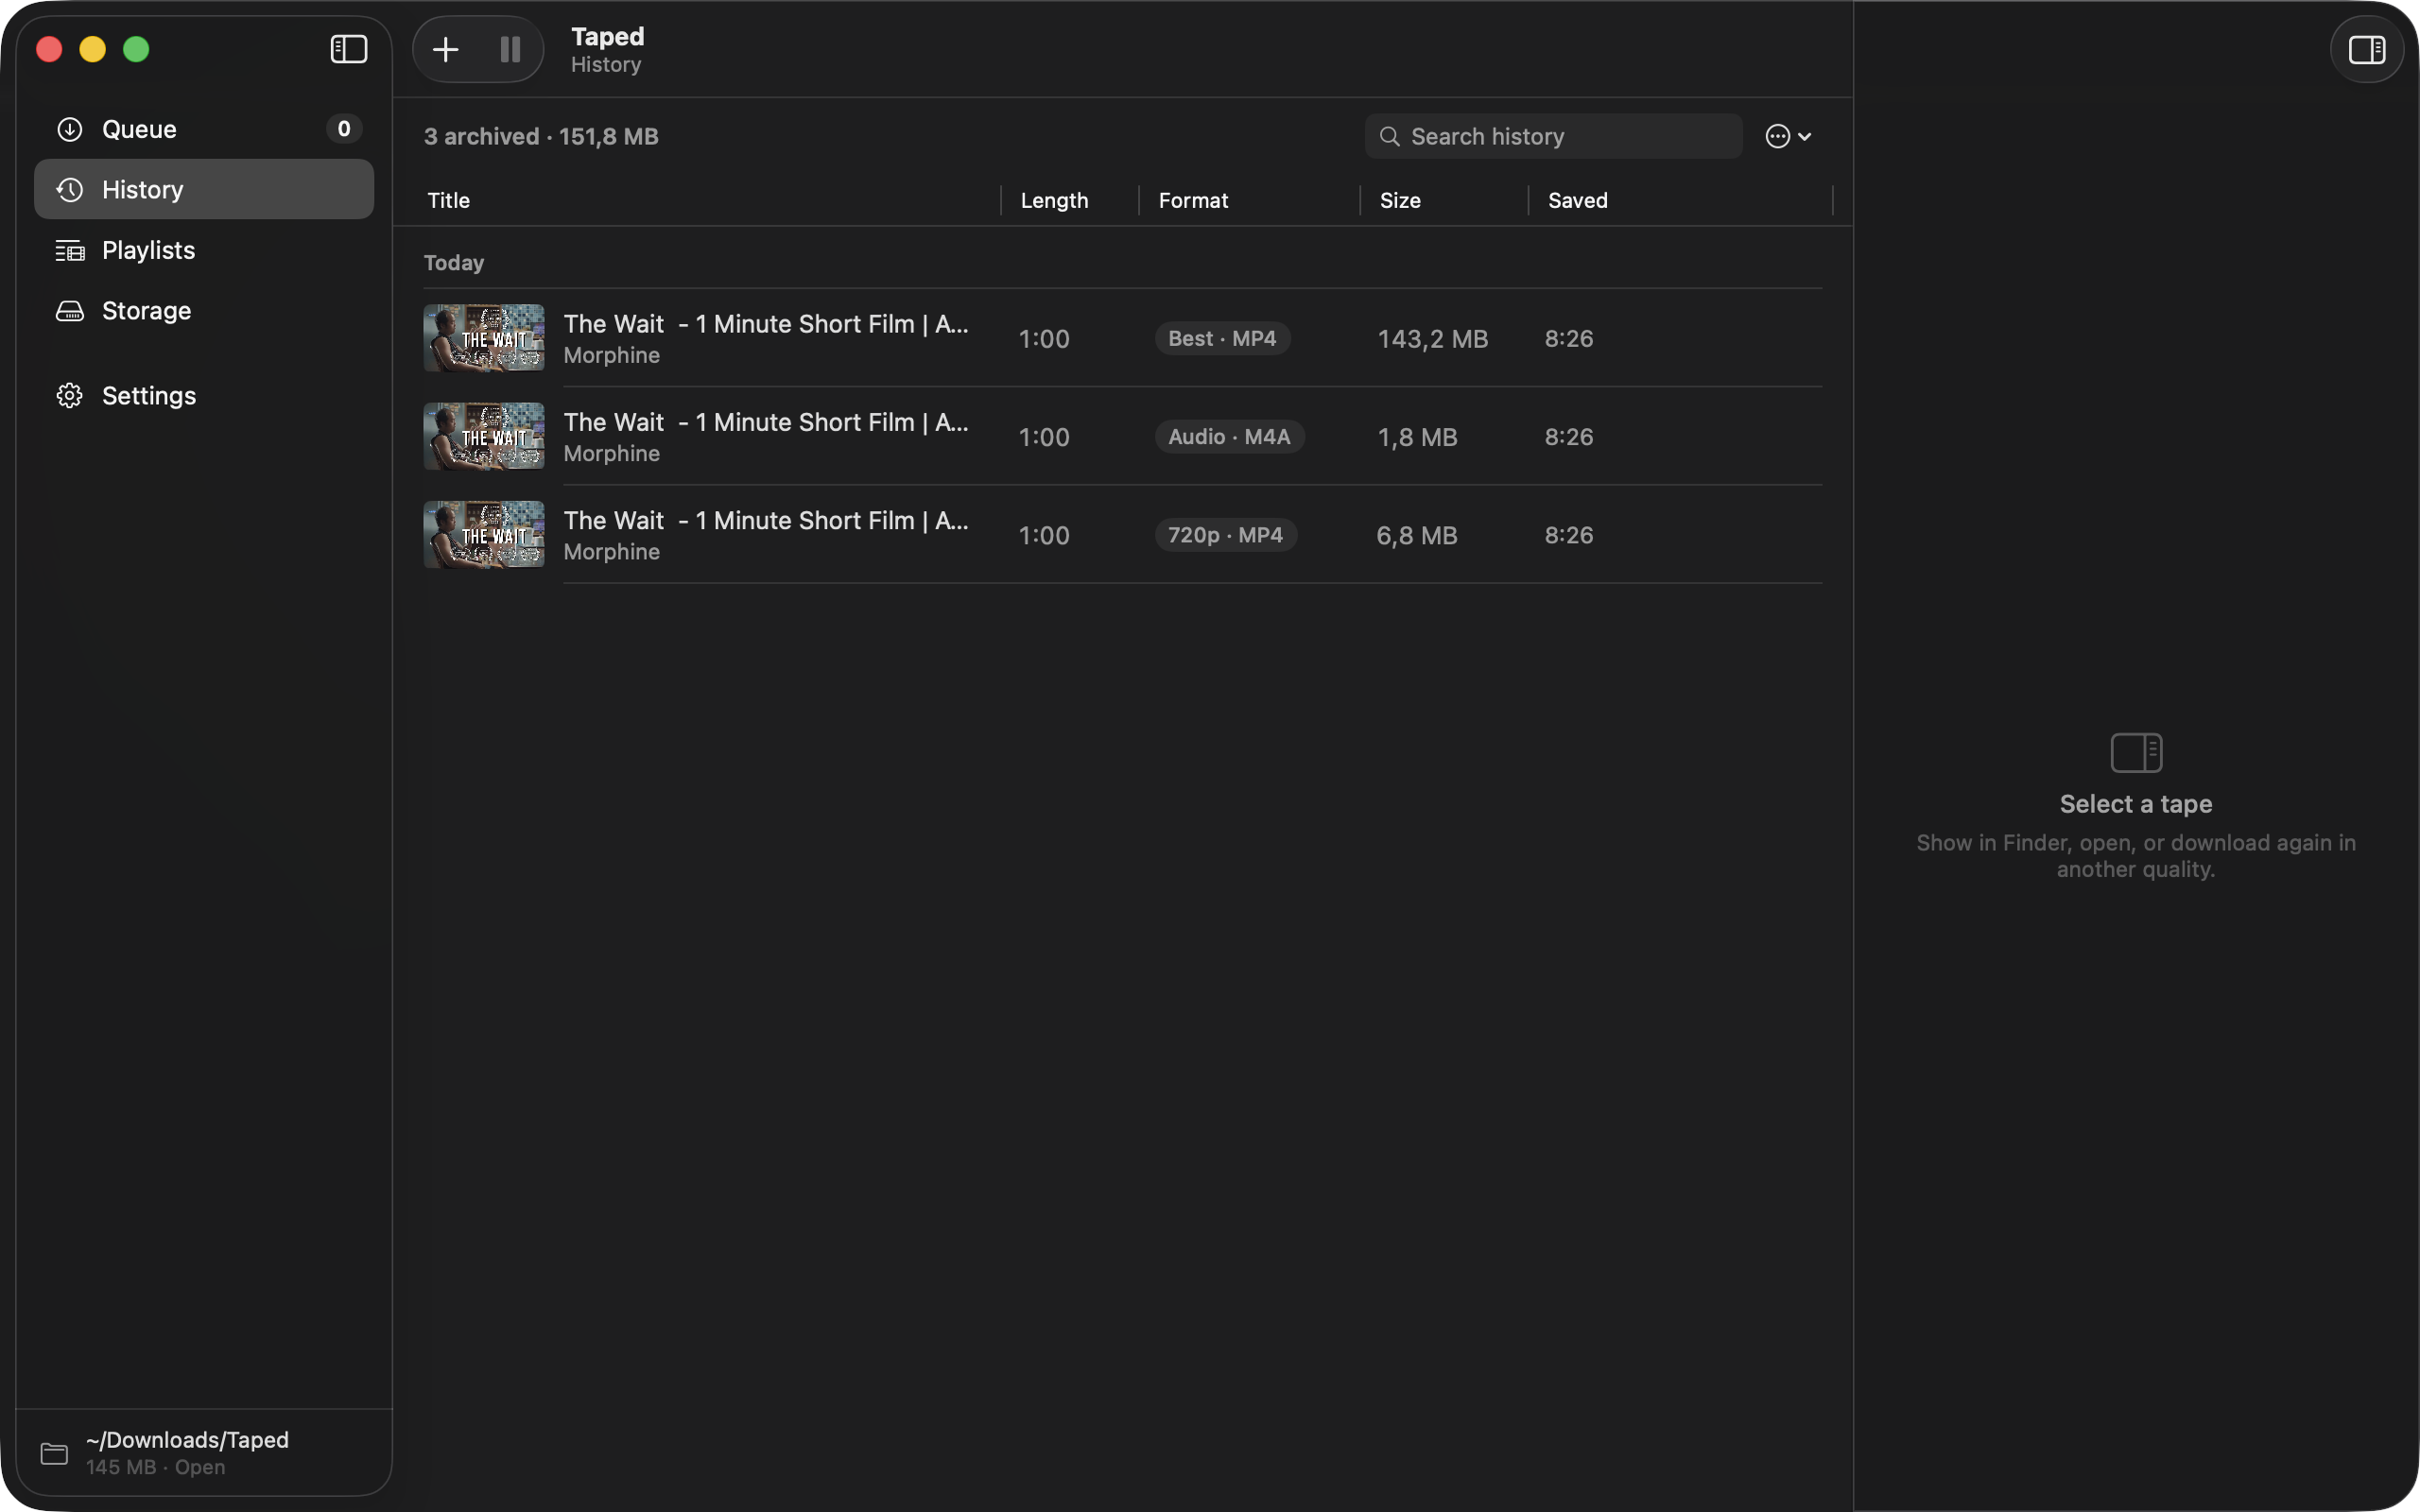The width and height of the screenshot is (2420, 1512).
Task: Click the downloads folder icon
Action: pyautogui.click(x=54, y=1453)
